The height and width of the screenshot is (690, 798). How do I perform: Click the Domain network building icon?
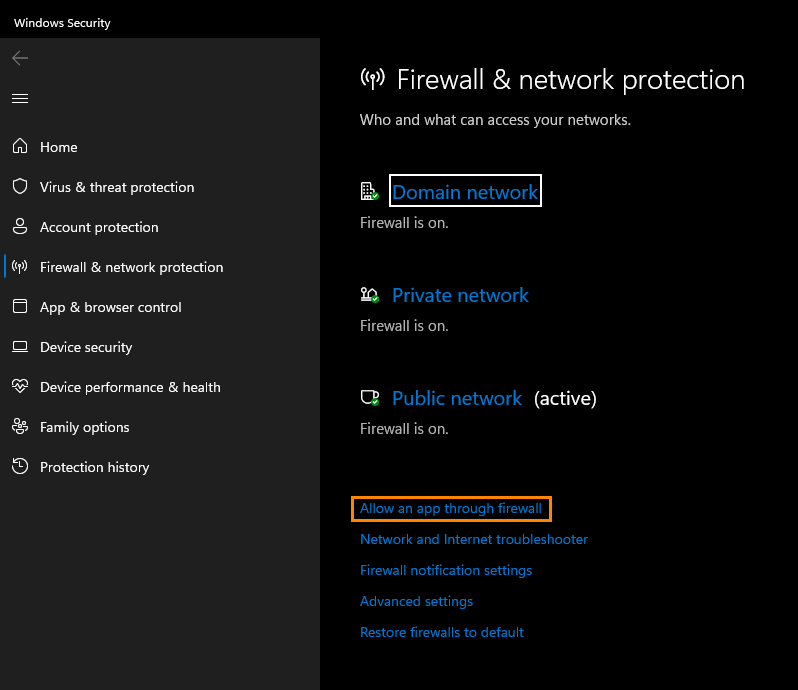(x=369, y=191)
